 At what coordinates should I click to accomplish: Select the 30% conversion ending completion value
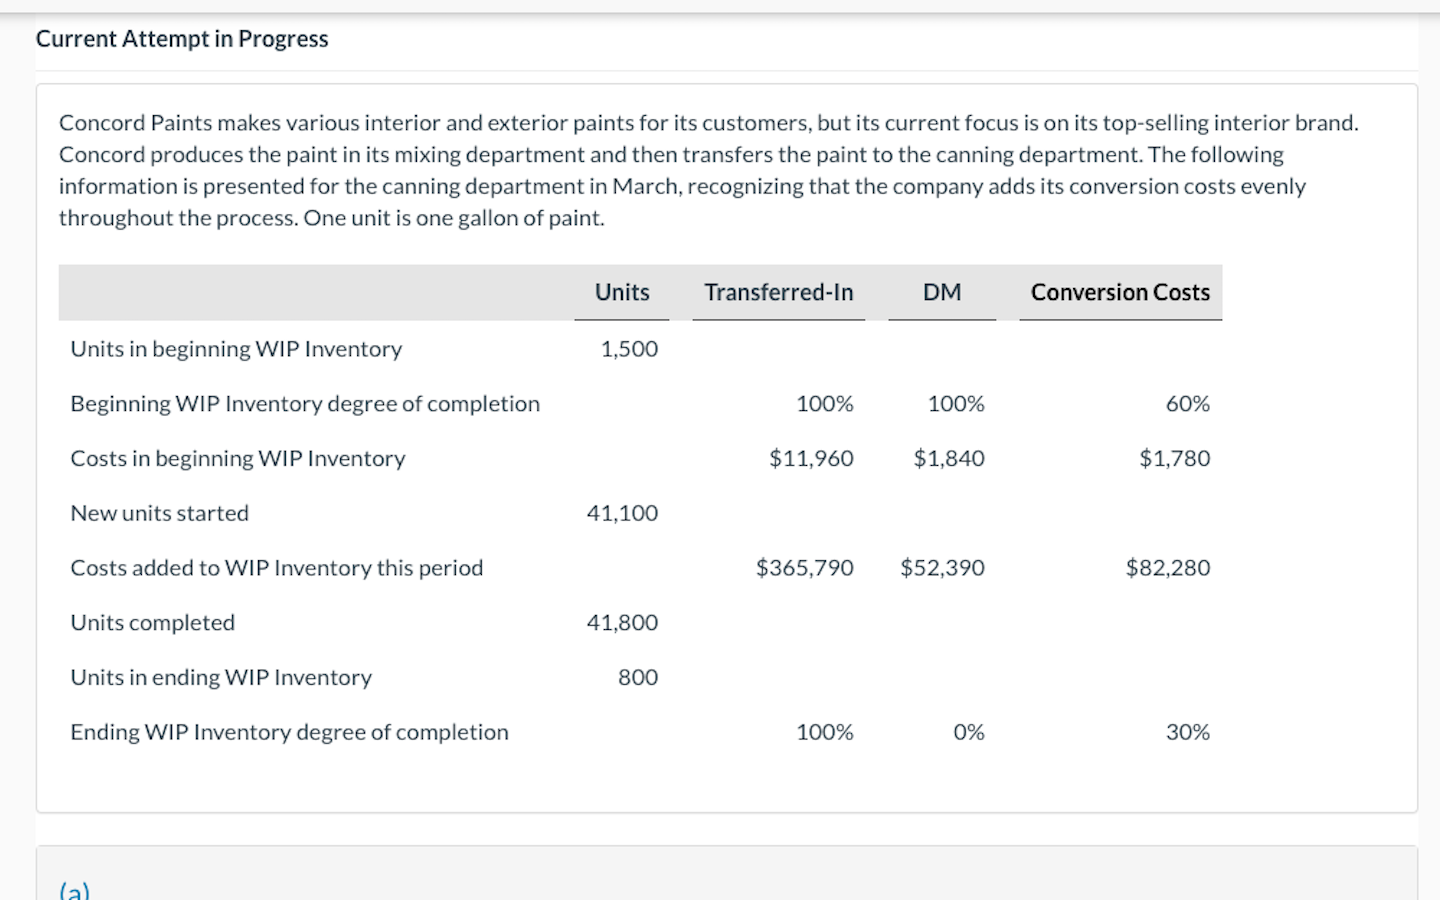click(x=1188, y=732)
